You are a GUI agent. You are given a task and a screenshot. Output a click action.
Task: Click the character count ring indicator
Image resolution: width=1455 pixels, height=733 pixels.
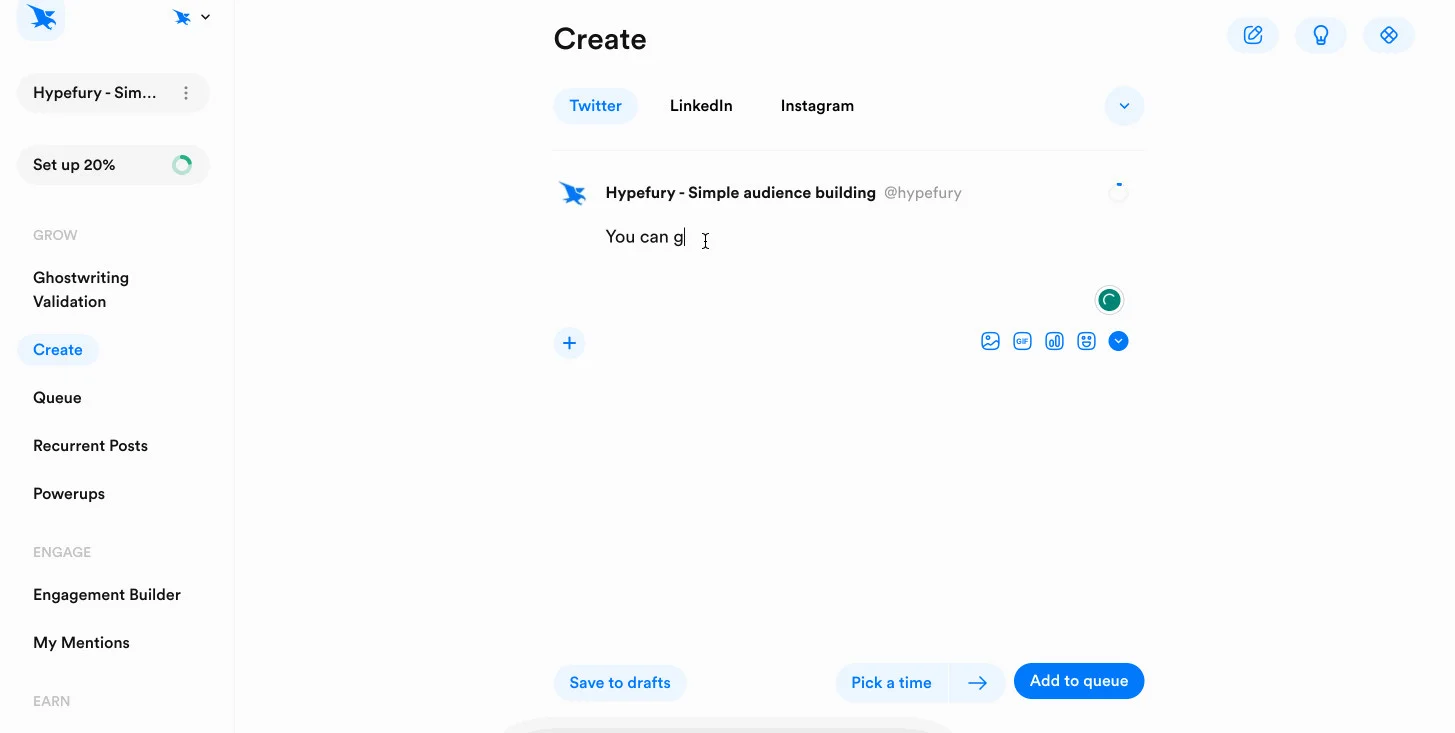(1119, 192)
